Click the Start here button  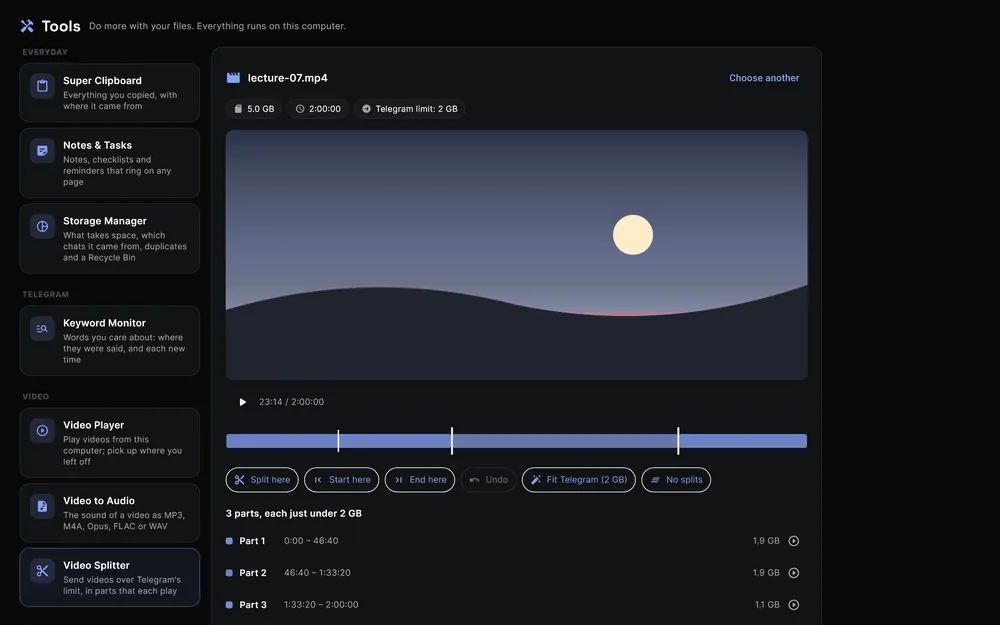(x=342, y=480)
